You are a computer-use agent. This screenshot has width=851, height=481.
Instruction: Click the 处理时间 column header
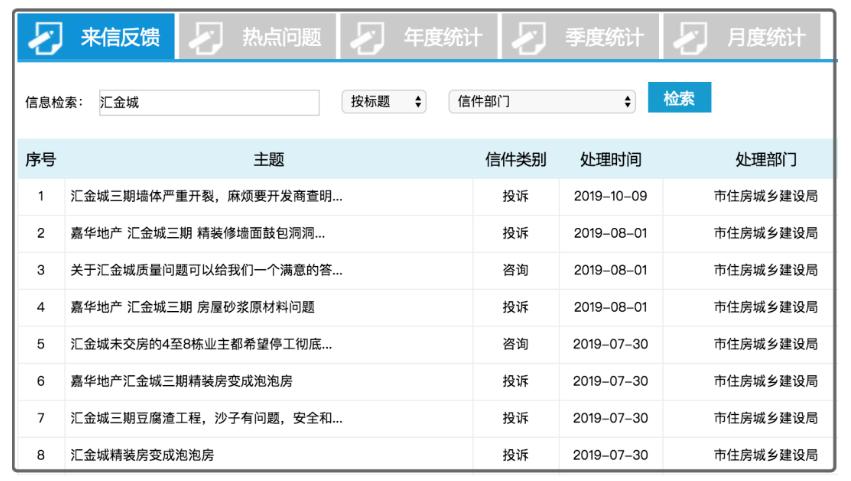pos(611,160)
